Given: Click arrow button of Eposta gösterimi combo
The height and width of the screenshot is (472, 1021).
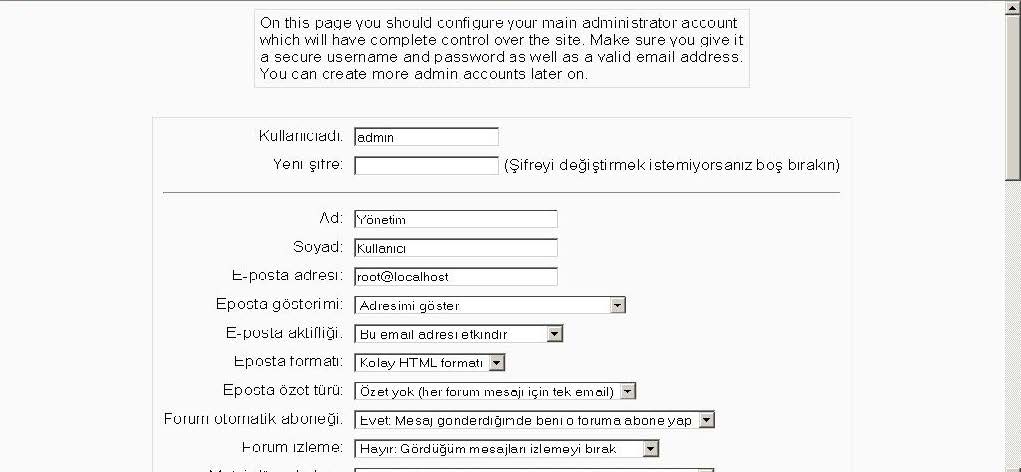Looking at the screenshot, I should 618,305.
